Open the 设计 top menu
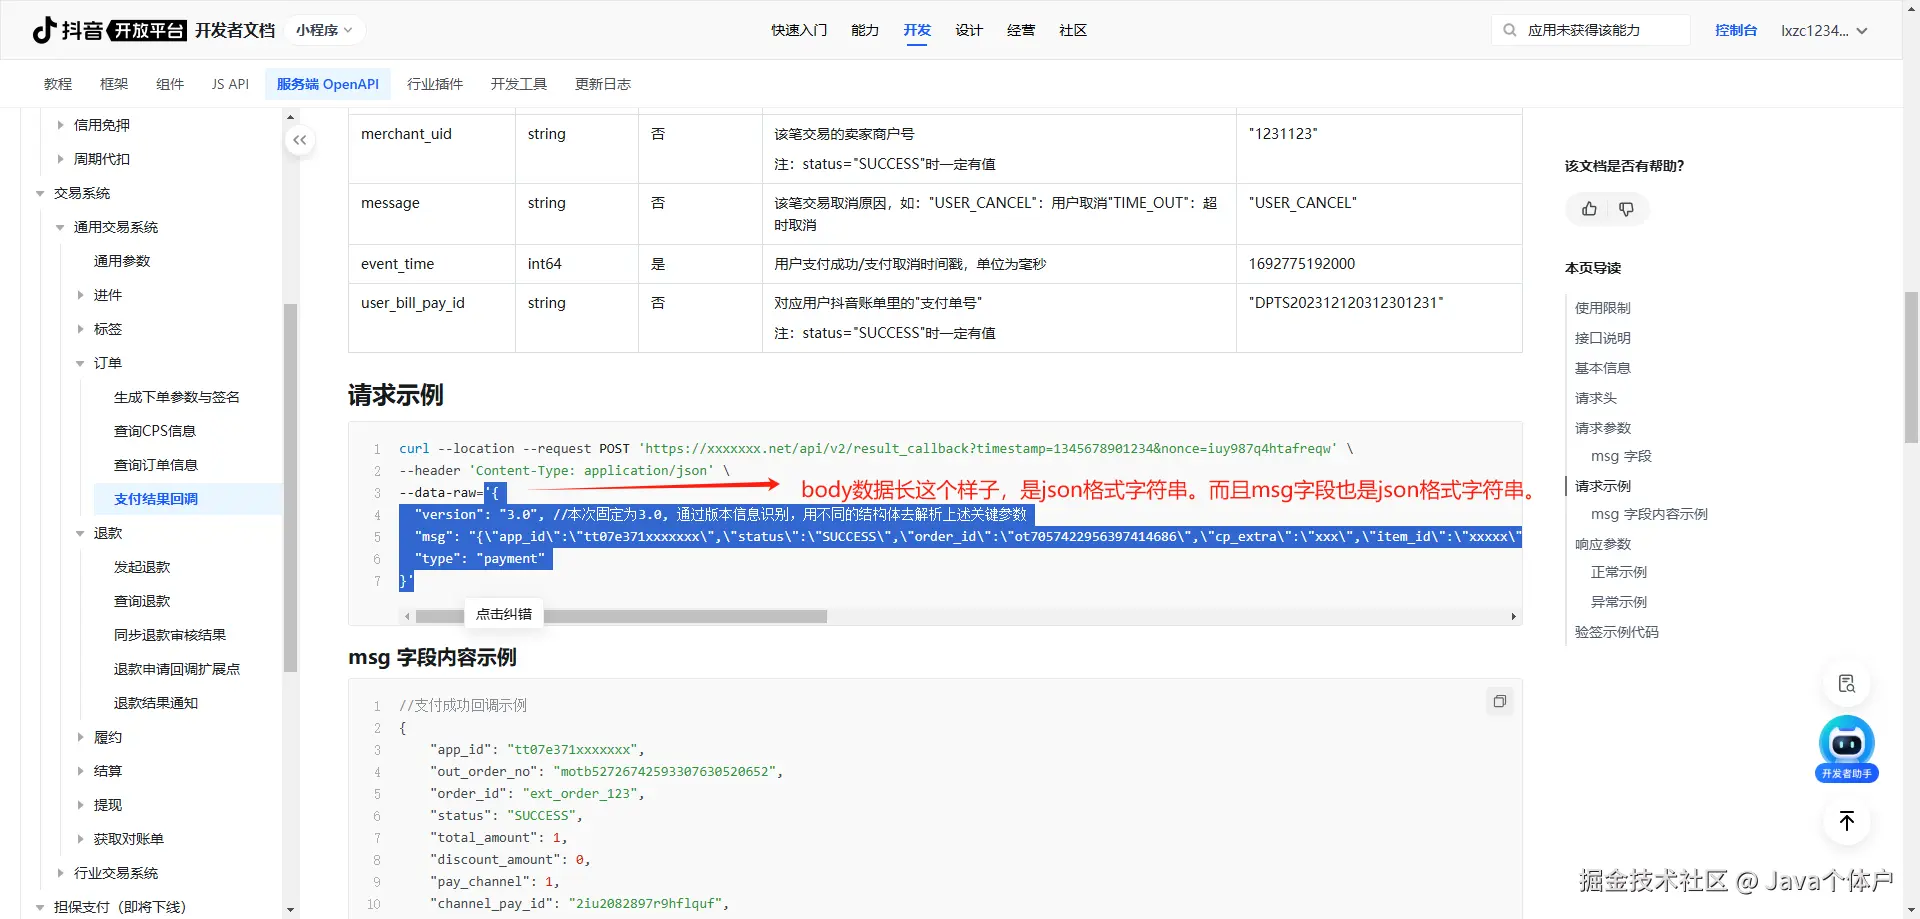This screenshot has width=1920, height=919. click(x=969, y=30)
